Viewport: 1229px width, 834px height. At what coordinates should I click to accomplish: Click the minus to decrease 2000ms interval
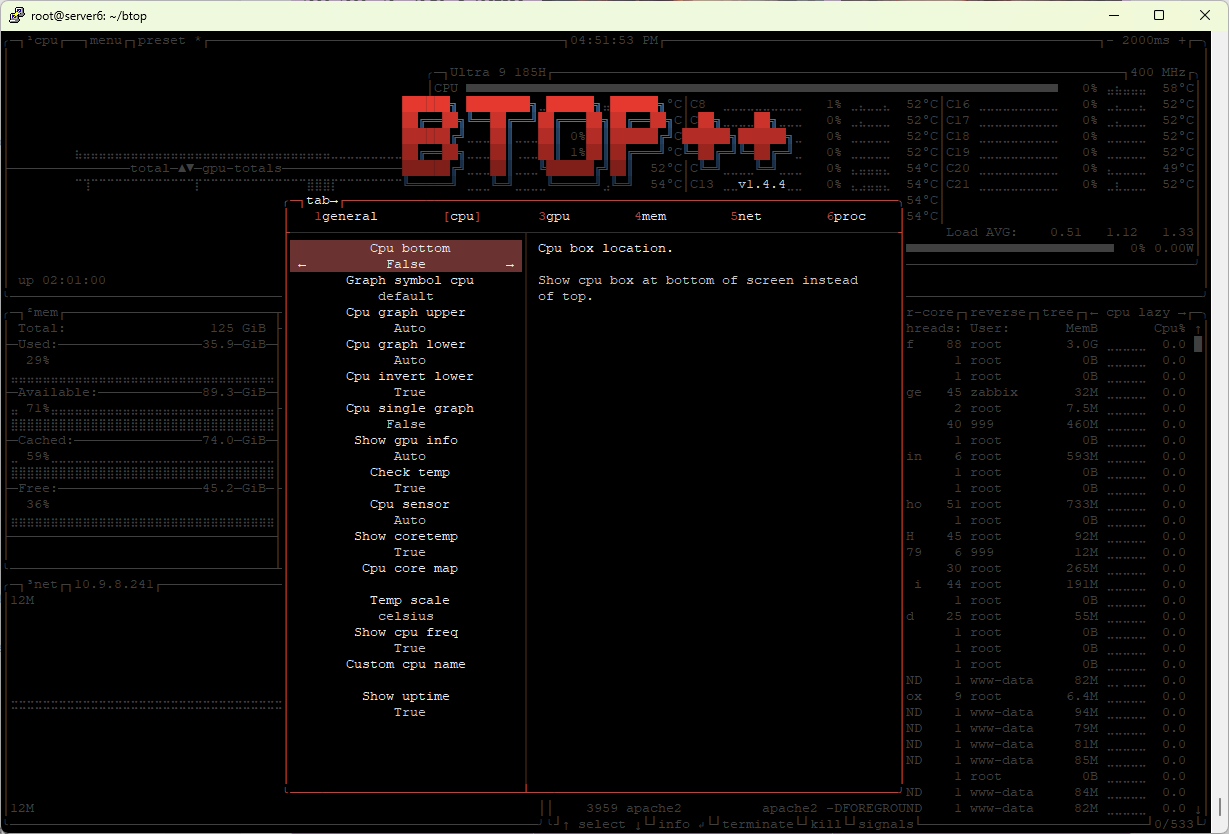click(1111, 41)
